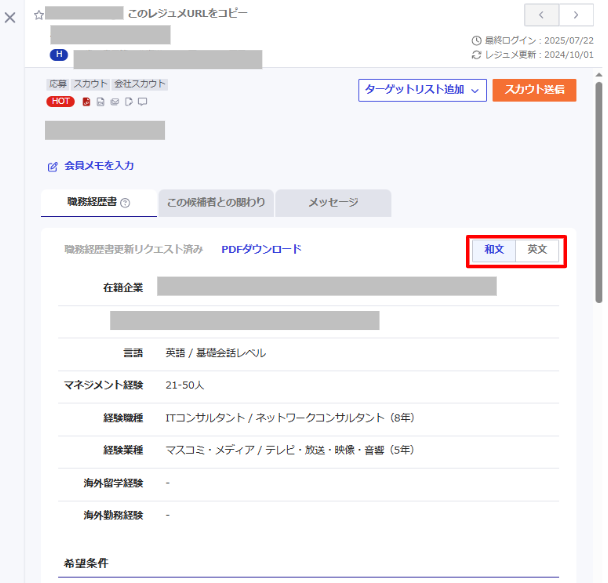Open 会員メモを入力 link
Screen dimensions: 608x583
click(99, 166)
